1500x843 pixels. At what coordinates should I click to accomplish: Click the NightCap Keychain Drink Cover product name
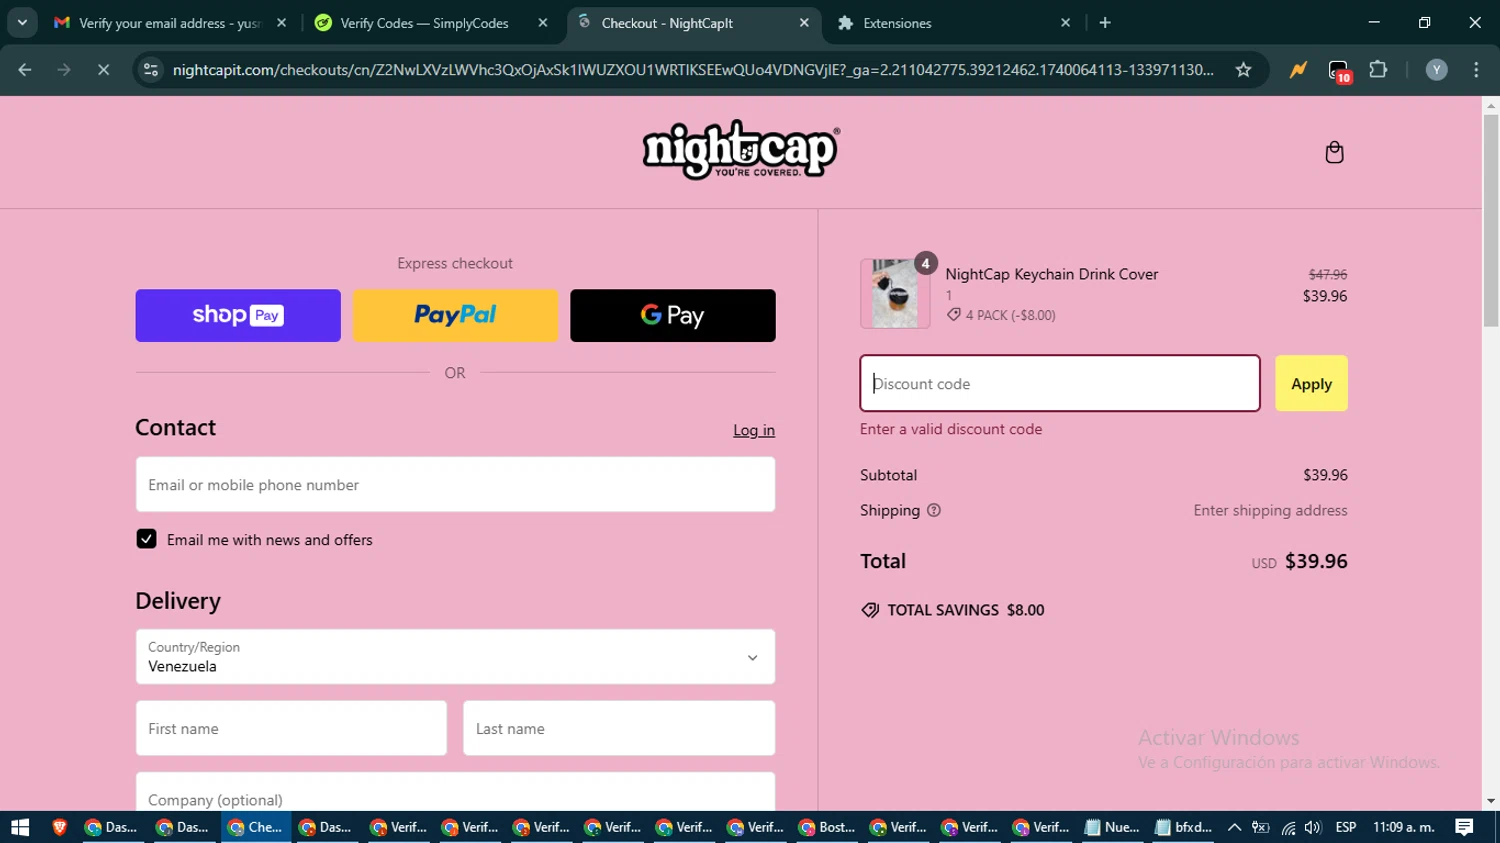click(1052, 274)
